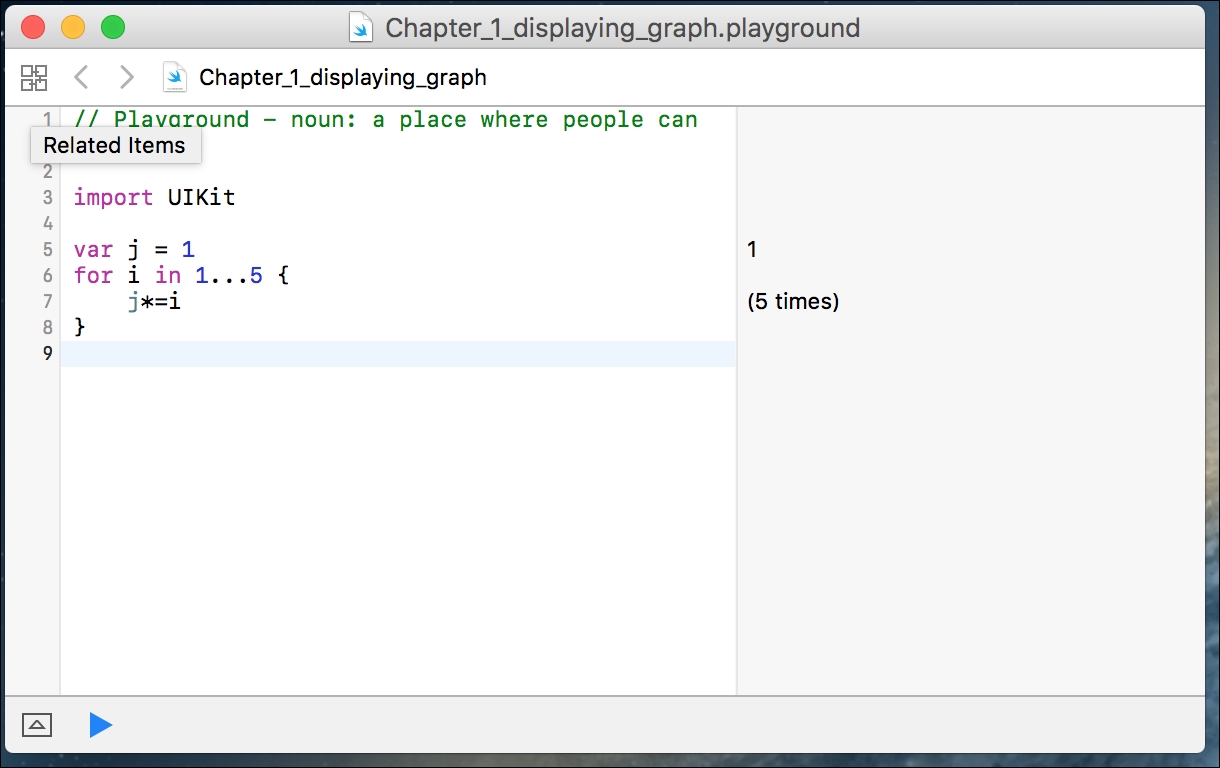The width and height of the screenshot is (1220, 768).
Task: Place cursor on the "import UIKit" line
Action: click(155, 197)
